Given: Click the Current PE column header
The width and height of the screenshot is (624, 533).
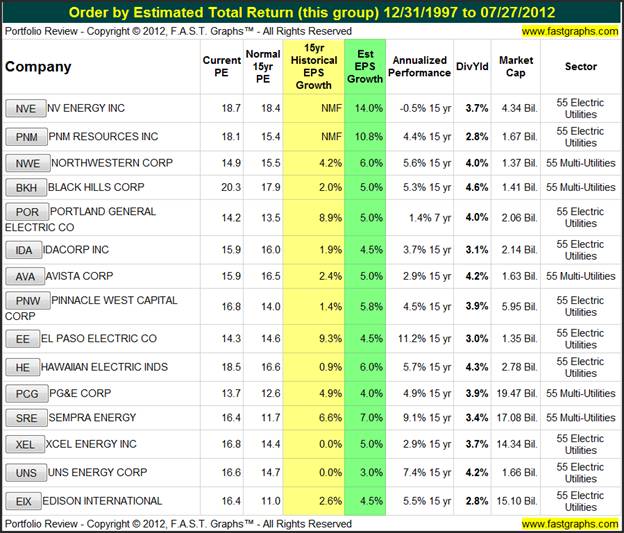Looking at the screenshot, I should tap(222, 66).
